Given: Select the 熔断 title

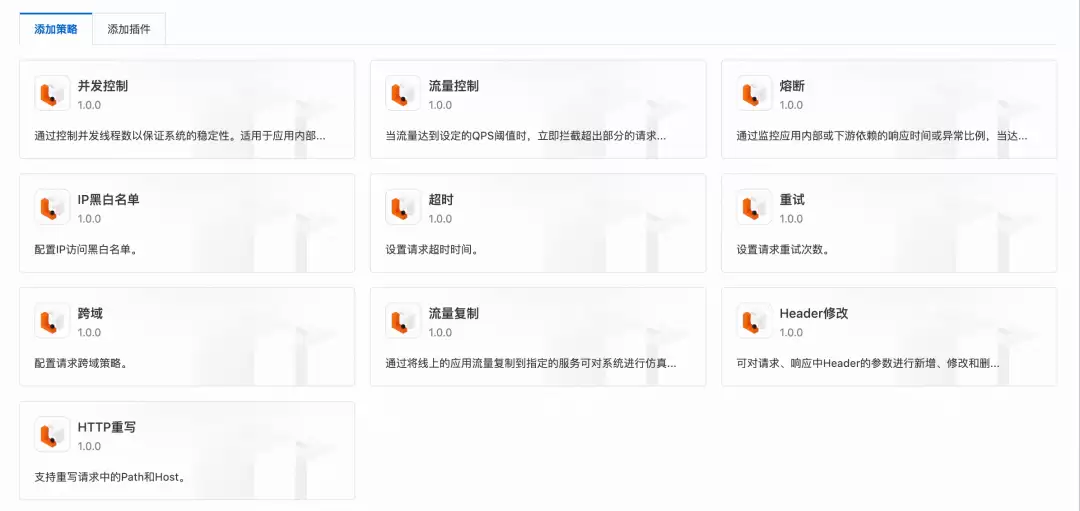Looking at the screenshot, I should [x=792, y=86].
